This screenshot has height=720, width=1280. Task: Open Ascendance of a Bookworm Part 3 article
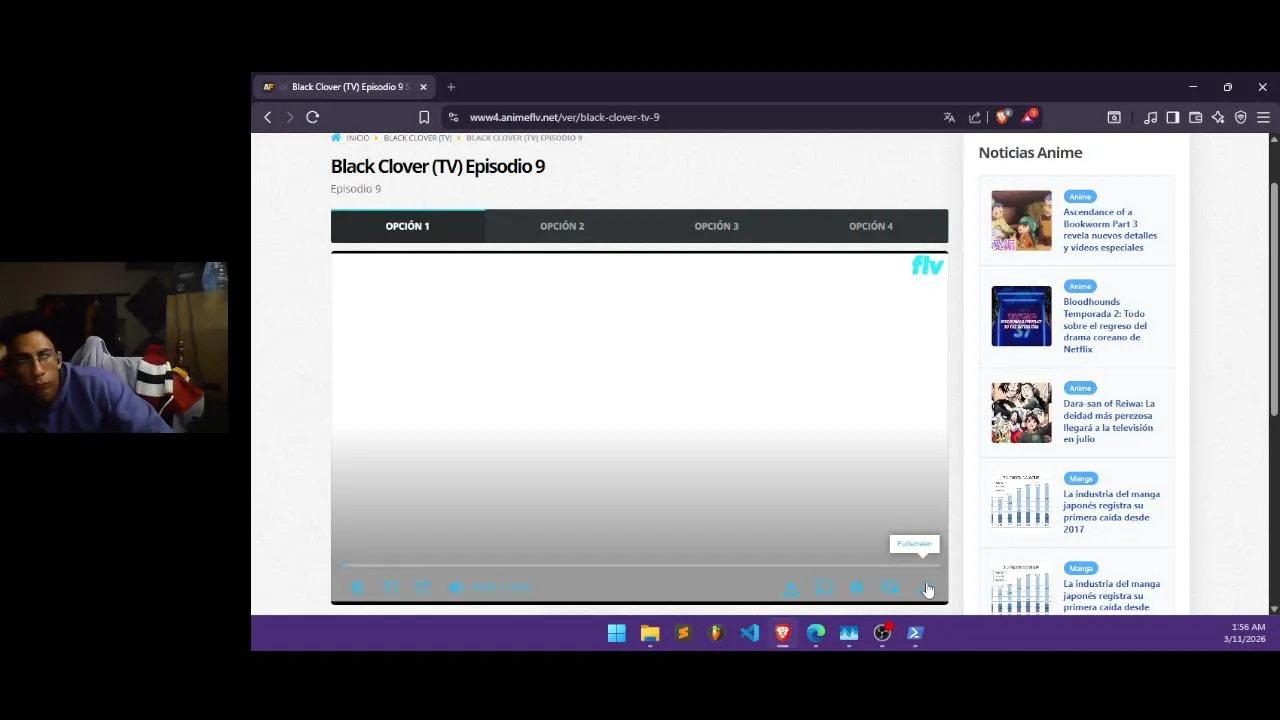pyautogui.click(x=1110, y=230)
